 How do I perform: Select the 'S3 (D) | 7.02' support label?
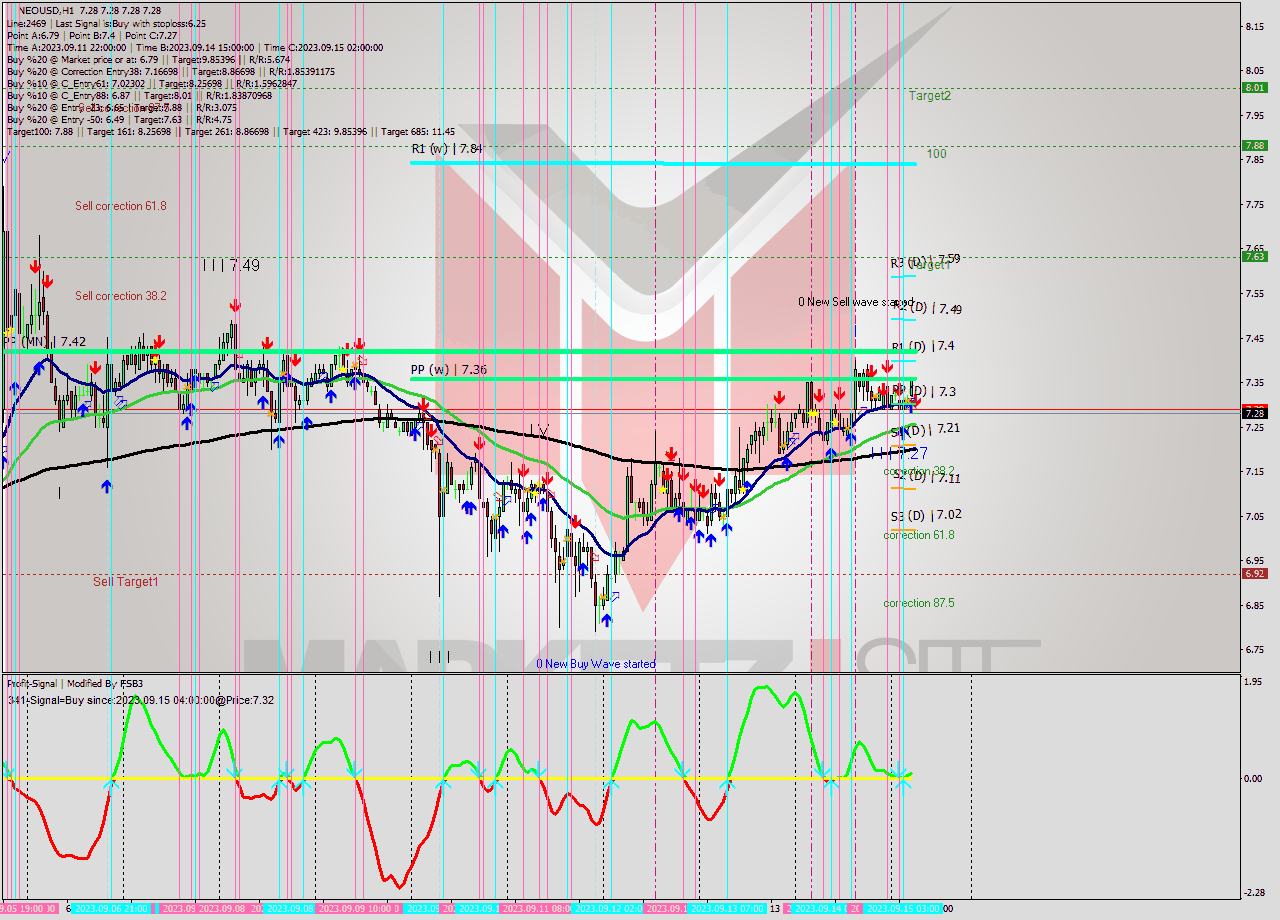tap(927, 515)
